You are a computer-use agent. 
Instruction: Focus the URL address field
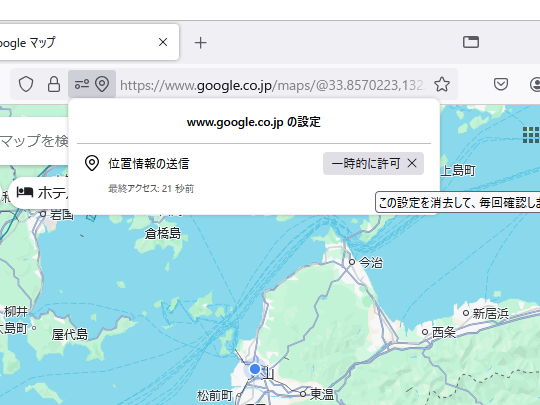tap(272, 85)
